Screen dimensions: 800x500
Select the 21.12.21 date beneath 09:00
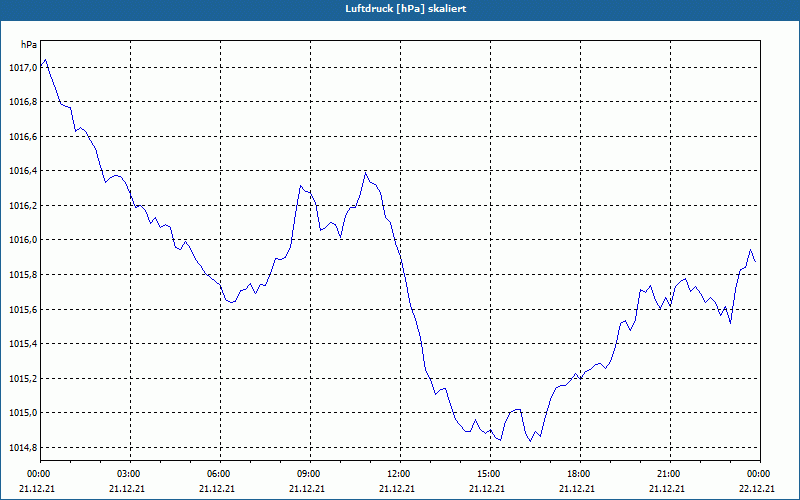coord(307,488)
